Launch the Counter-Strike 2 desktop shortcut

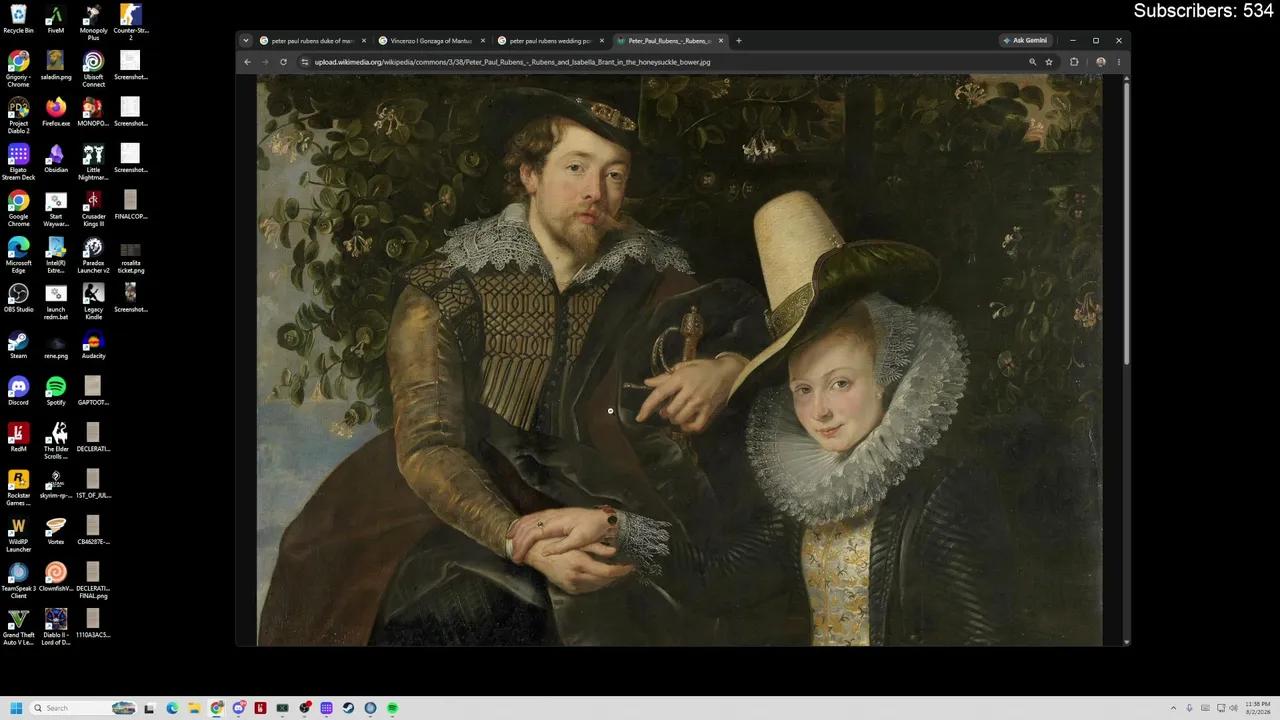130,22
